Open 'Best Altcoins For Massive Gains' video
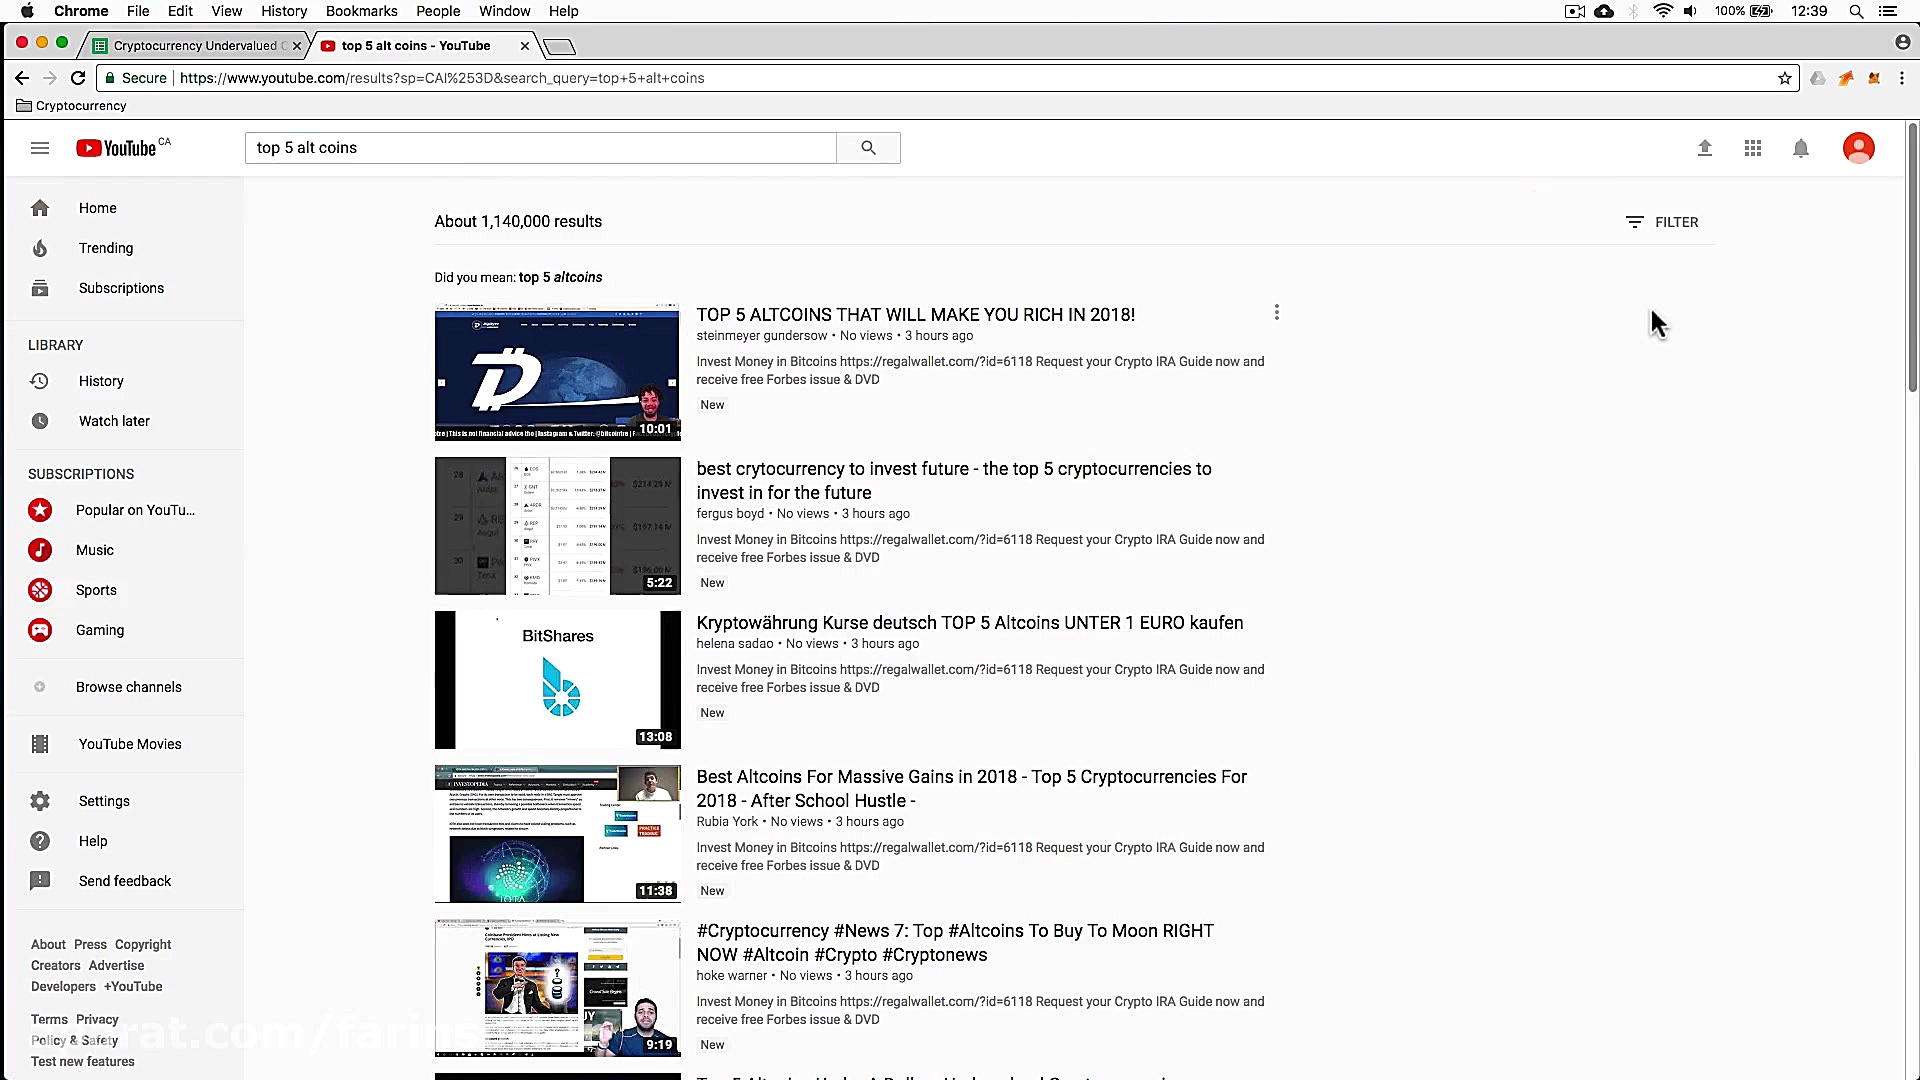 (972, 788)
